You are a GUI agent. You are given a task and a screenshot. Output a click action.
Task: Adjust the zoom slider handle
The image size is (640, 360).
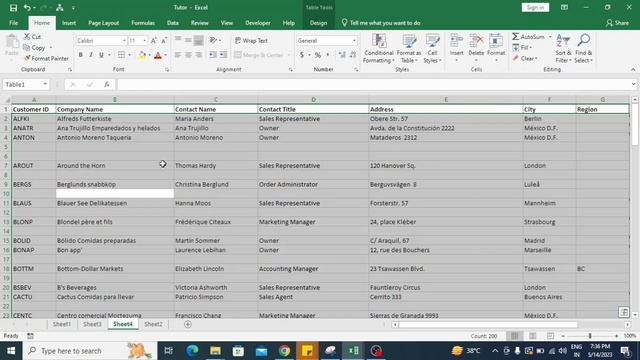pyautogui.click(x=590, y=336)
